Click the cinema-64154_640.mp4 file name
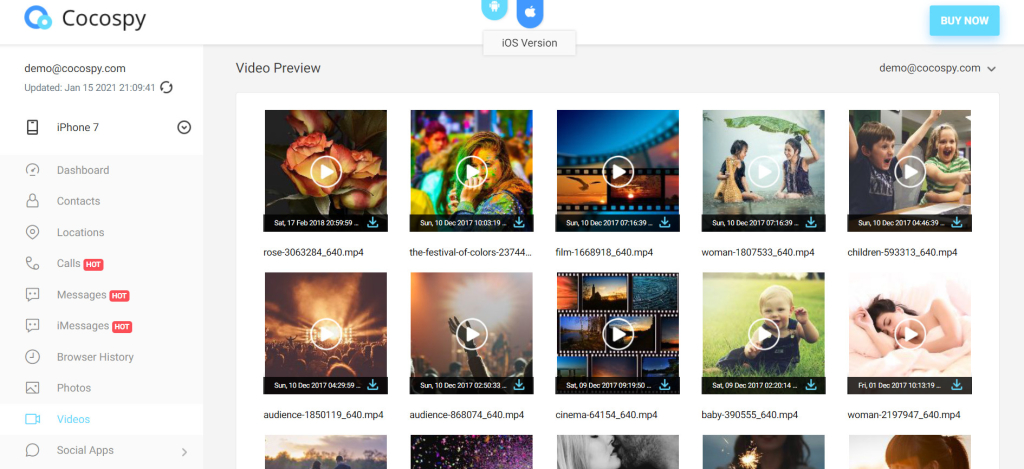1024x469 pixels. (607, 415)
